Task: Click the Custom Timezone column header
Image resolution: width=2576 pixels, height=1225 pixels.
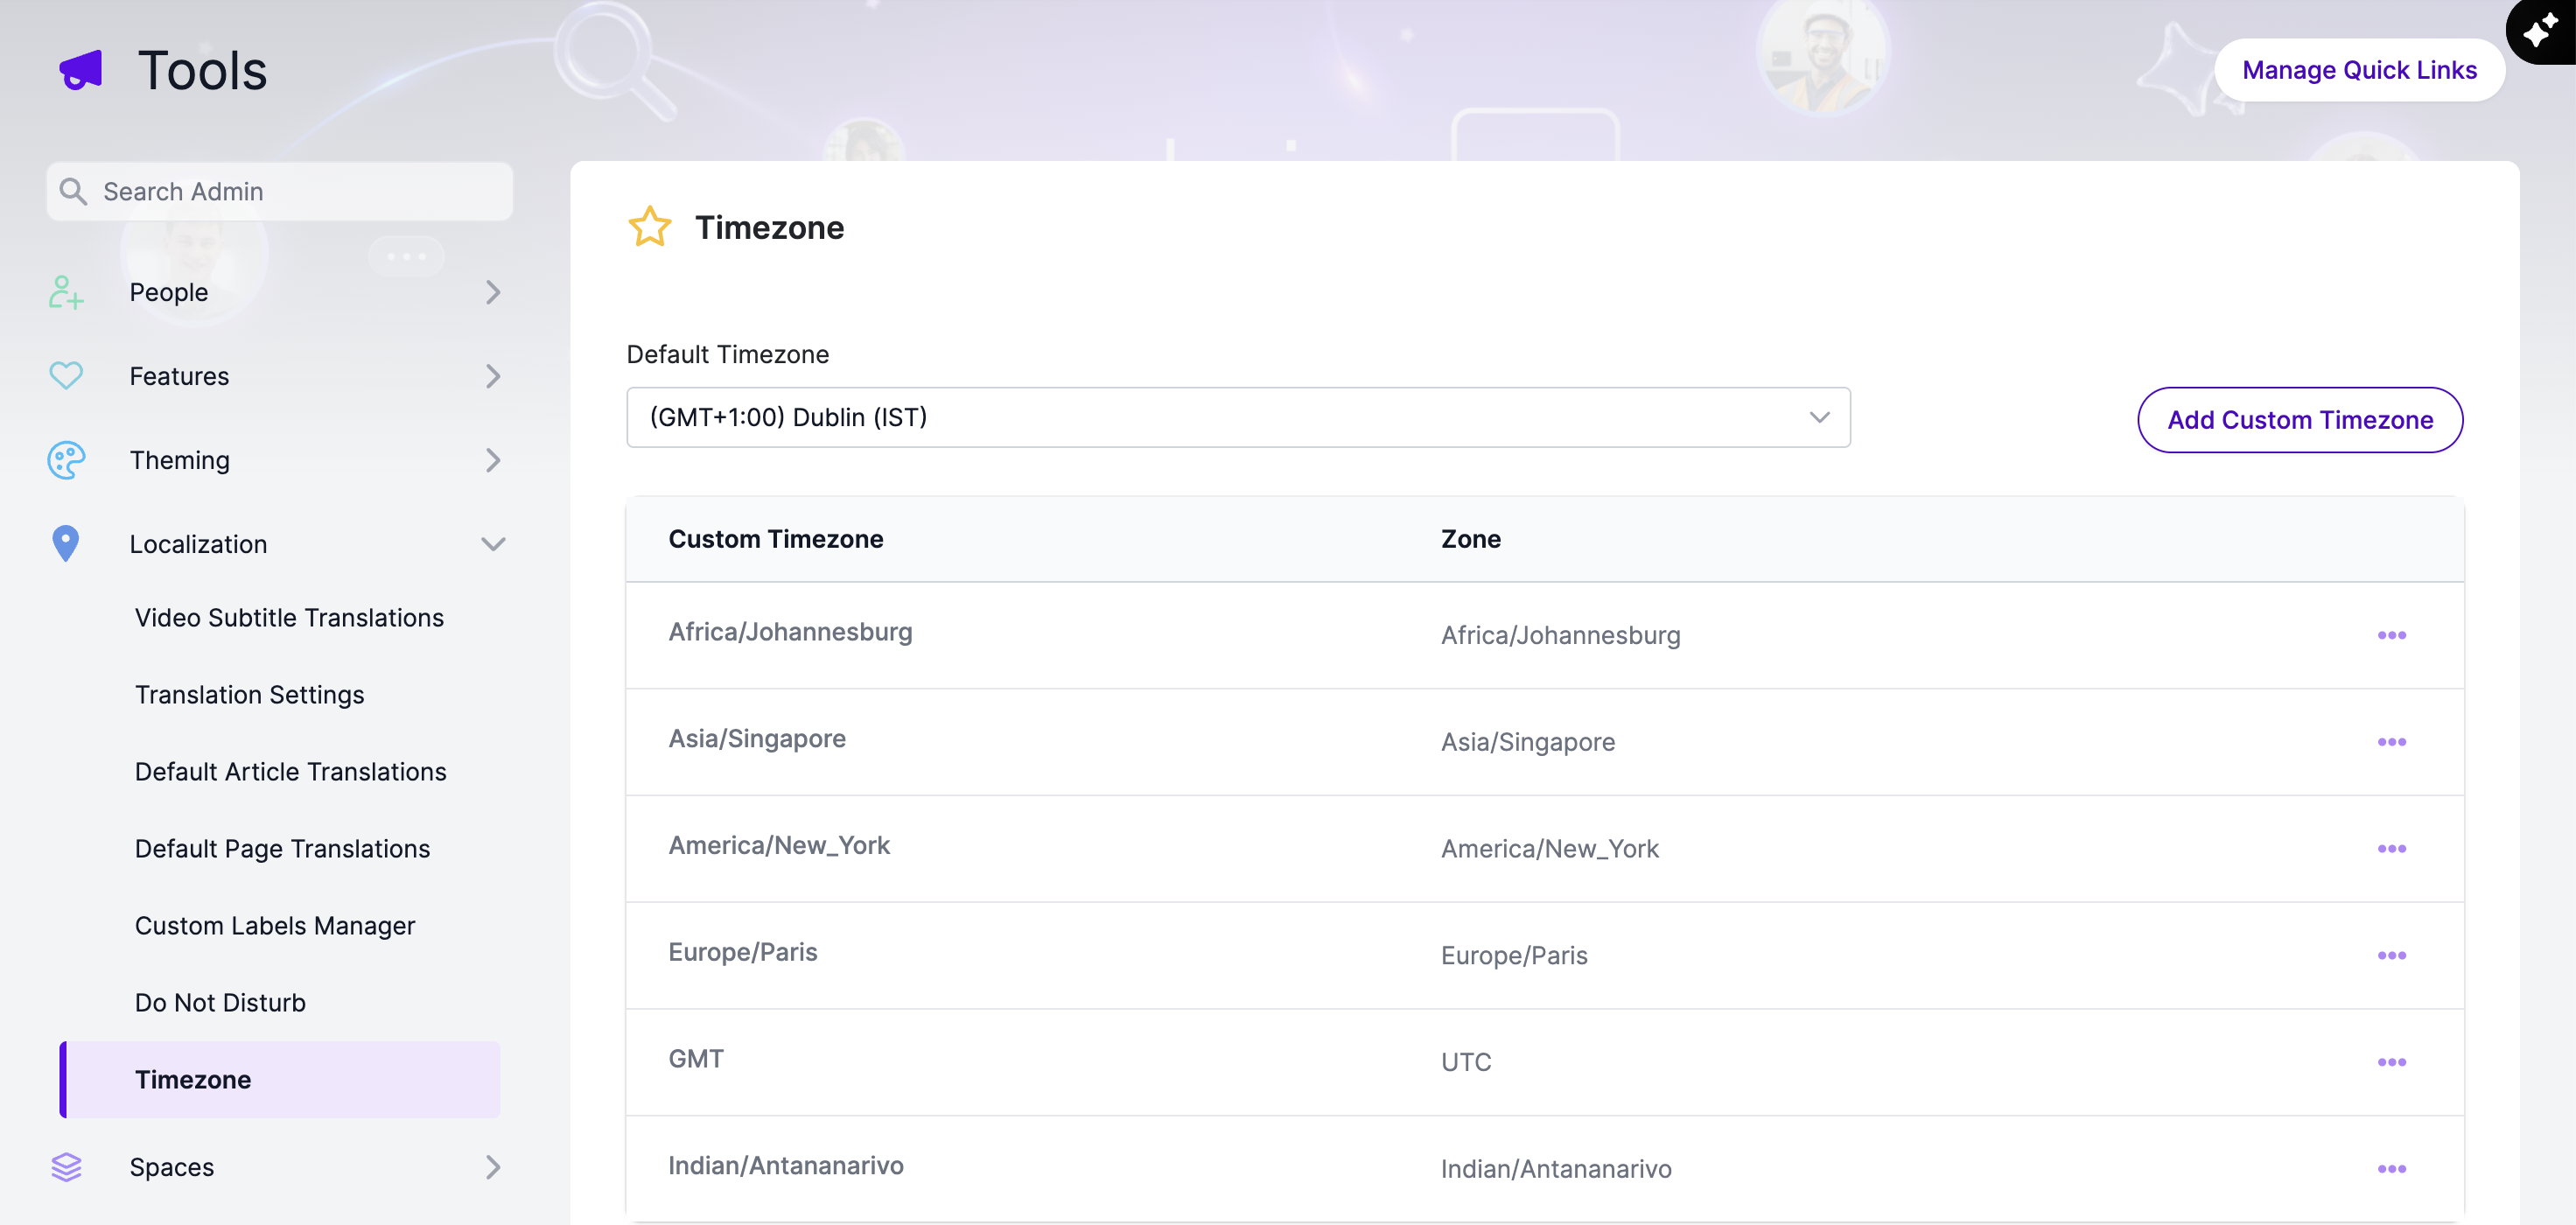Action: (775, 539)
